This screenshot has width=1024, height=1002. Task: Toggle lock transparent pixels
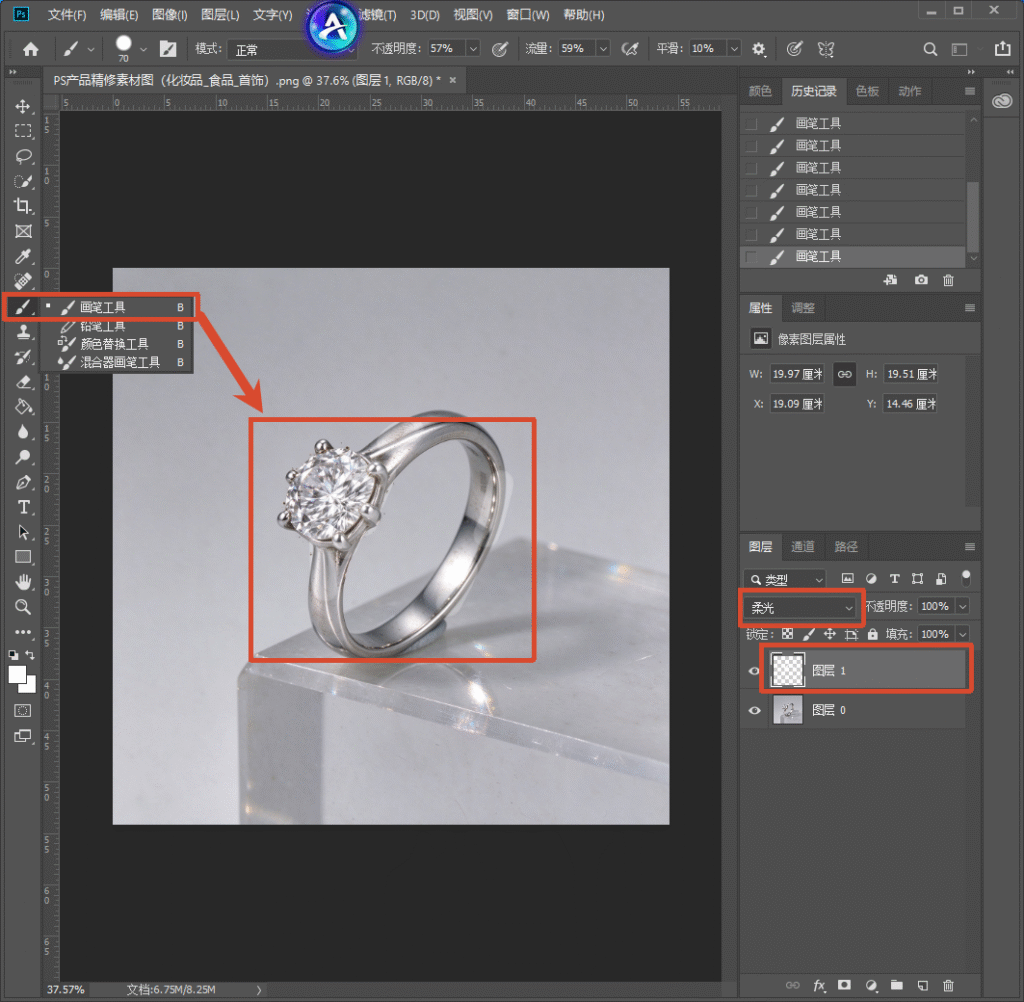tap(788, 634)
